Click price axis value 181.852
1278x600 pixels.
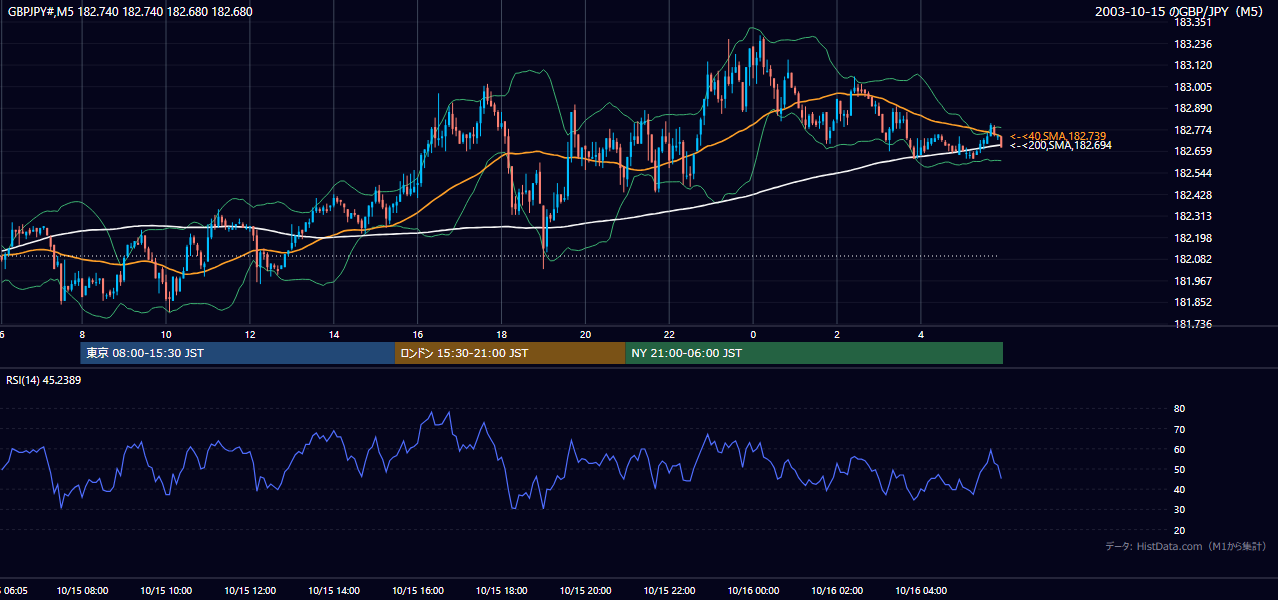tap(1193, 302)
